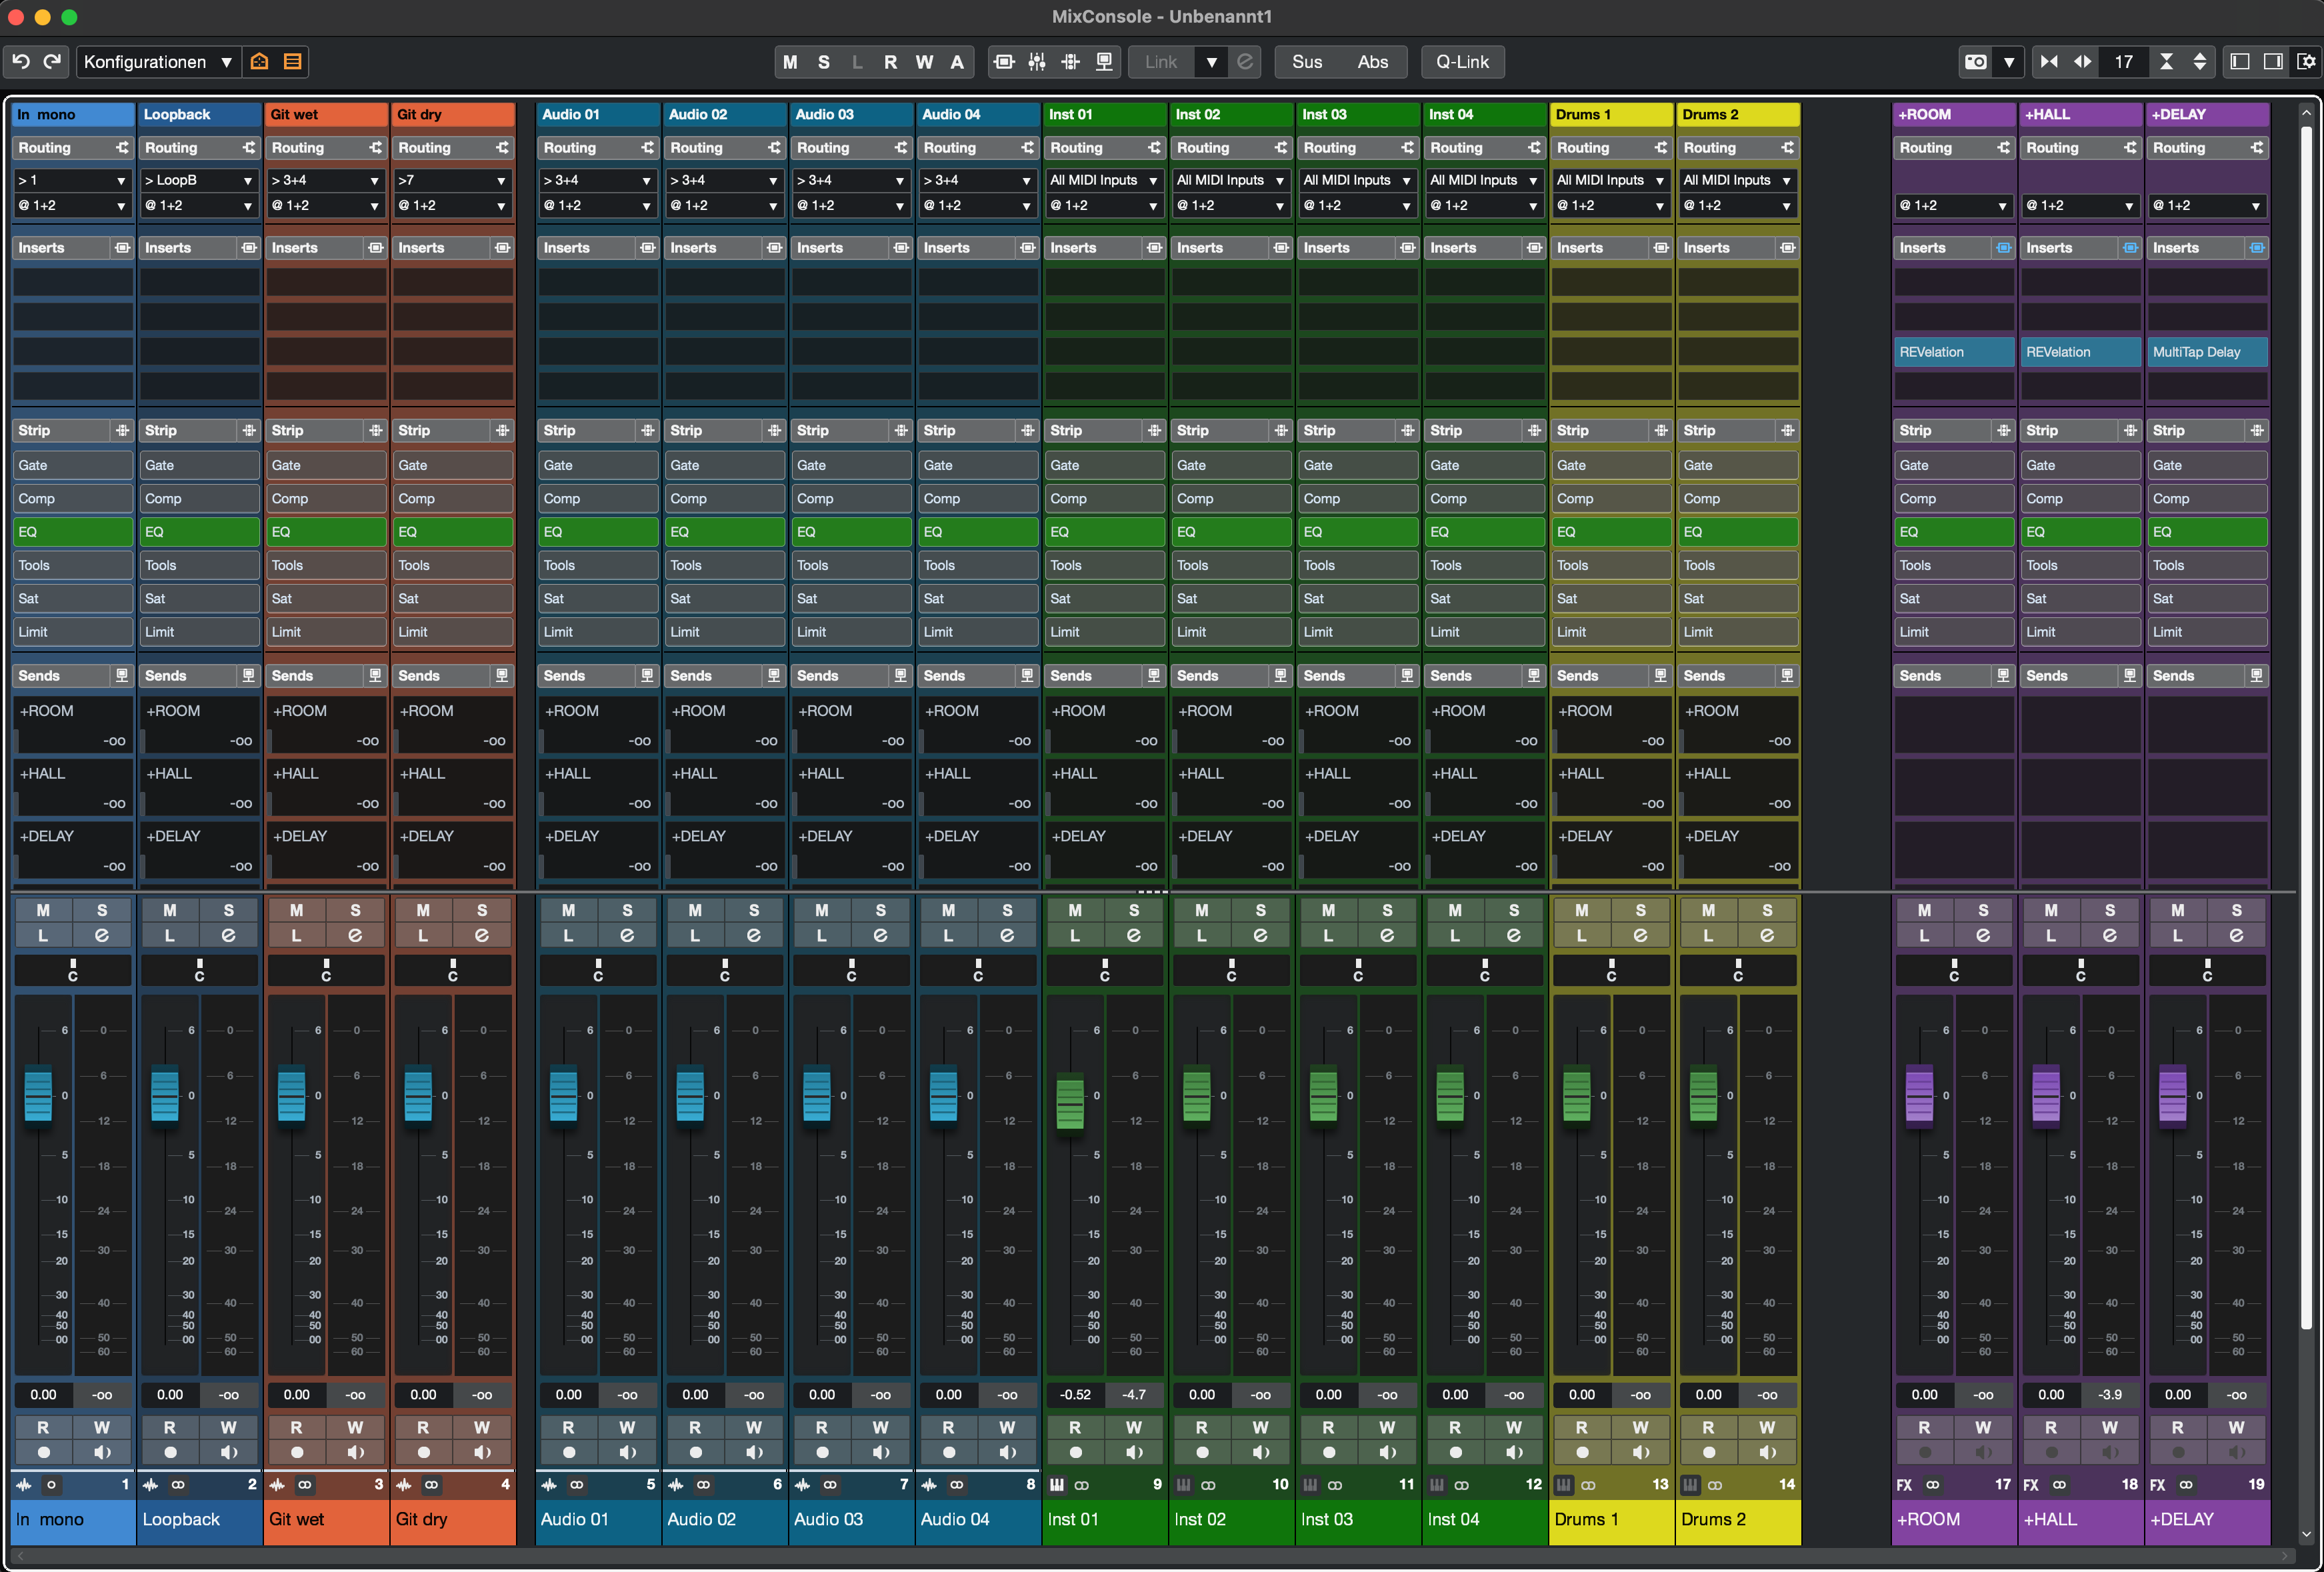Click the MixConsole snapshot camera icon
This screenshot has width=2324, height=1572.
point(1976,62)
